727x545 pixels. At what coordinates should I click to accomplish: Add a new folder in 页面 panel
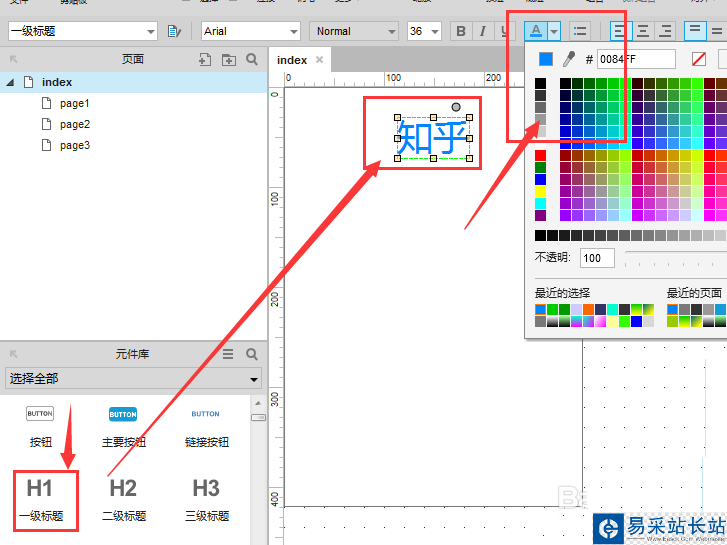pos(229,59)
